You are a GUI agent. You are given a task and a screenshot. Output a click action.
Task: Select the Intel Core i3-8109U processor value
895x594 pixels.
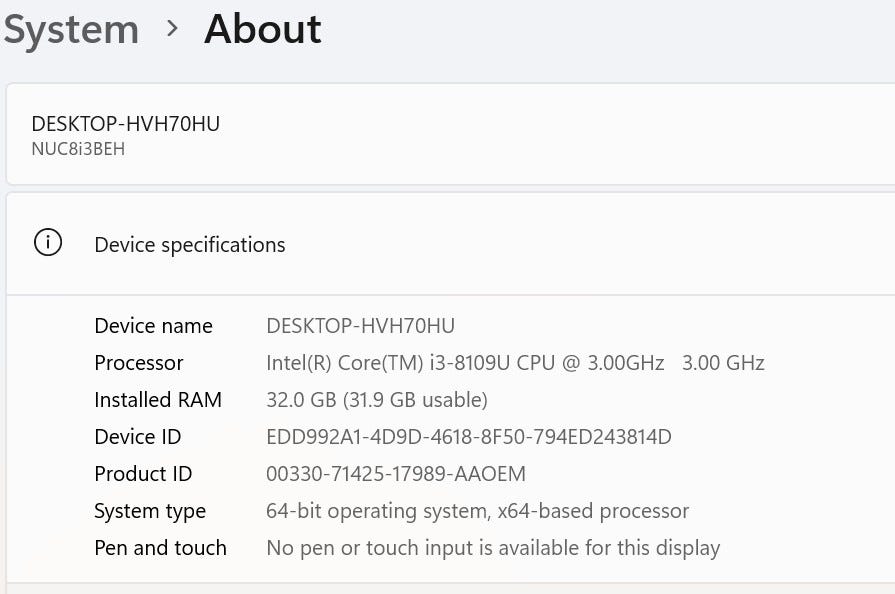click(514, 363)
